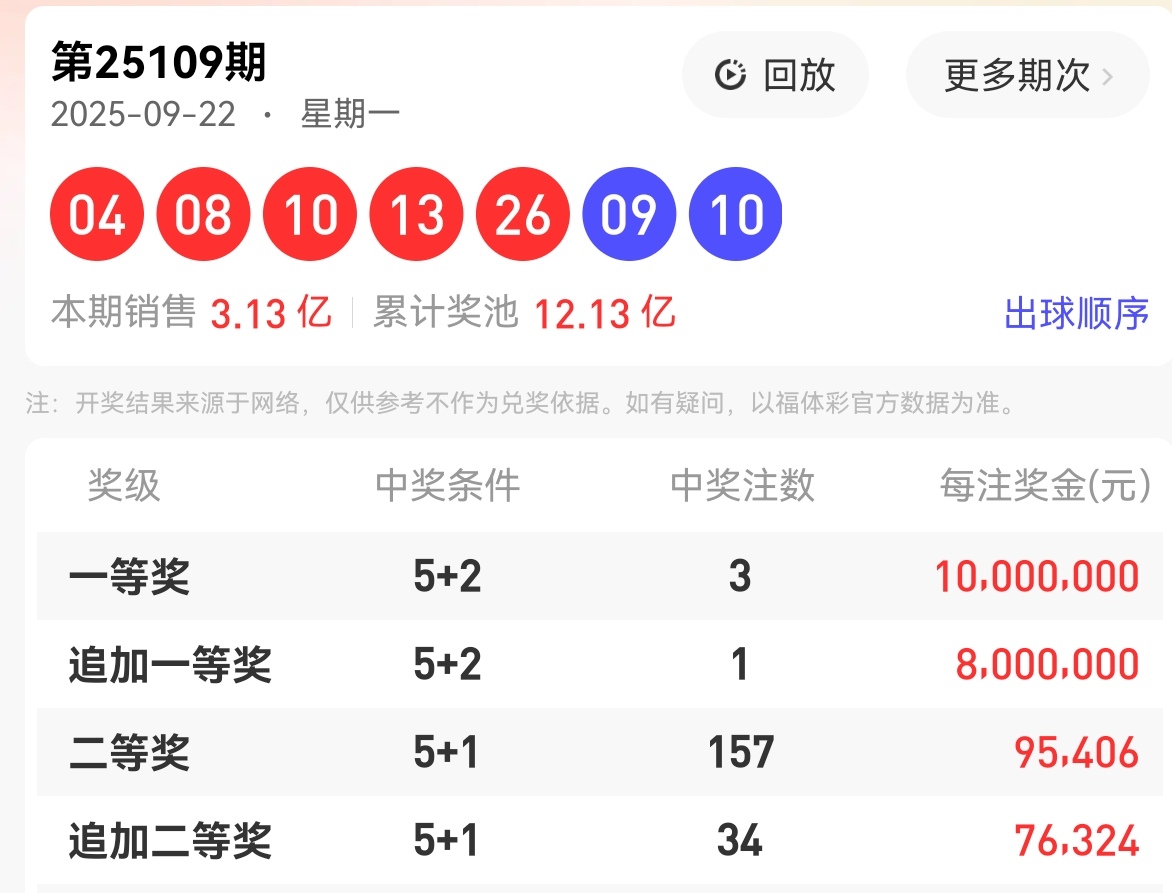Select the red ball showing 13
The width and height of the screenshot is (1172, 893).
pyautogui.click(x=416, y=213)
